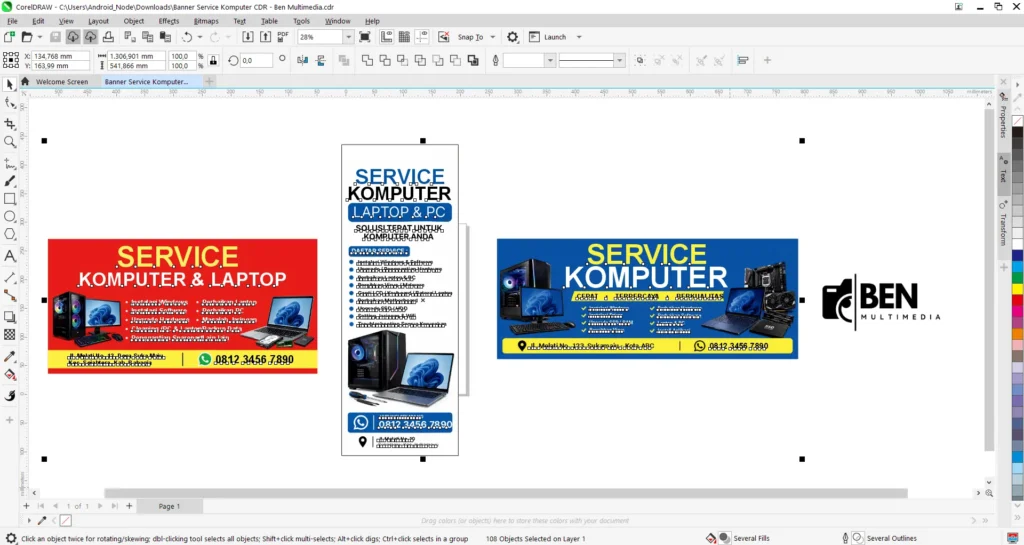
Task: Click the Import icon
Action: (248, 37)
